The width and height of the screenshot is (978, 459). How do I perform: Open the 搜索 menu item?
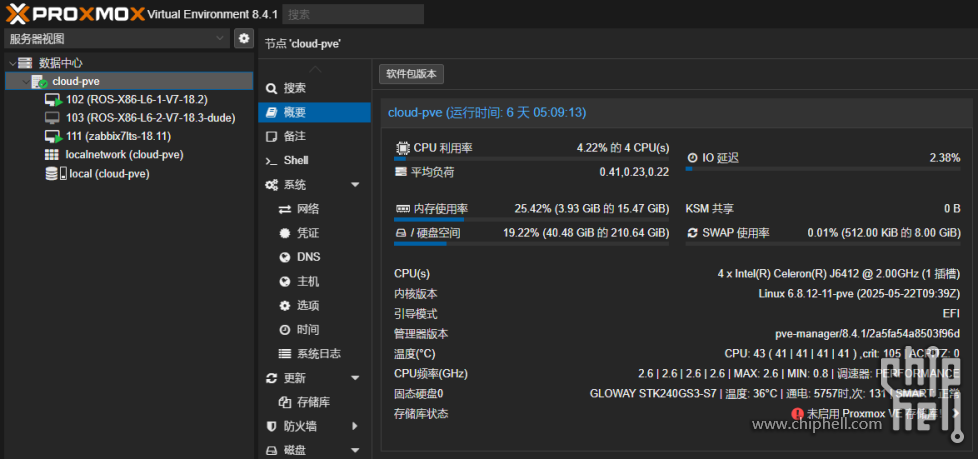tap(314, 89)
